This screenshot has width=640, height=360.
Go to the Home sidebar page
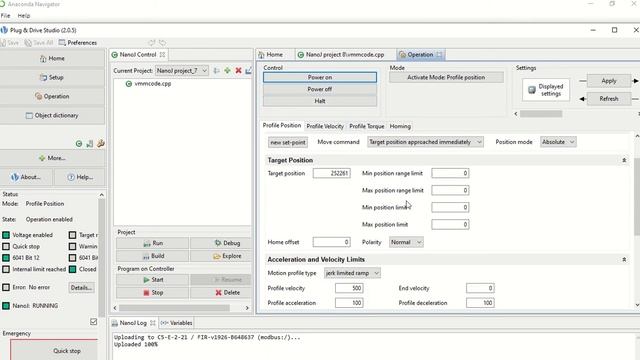click(52, 58)
